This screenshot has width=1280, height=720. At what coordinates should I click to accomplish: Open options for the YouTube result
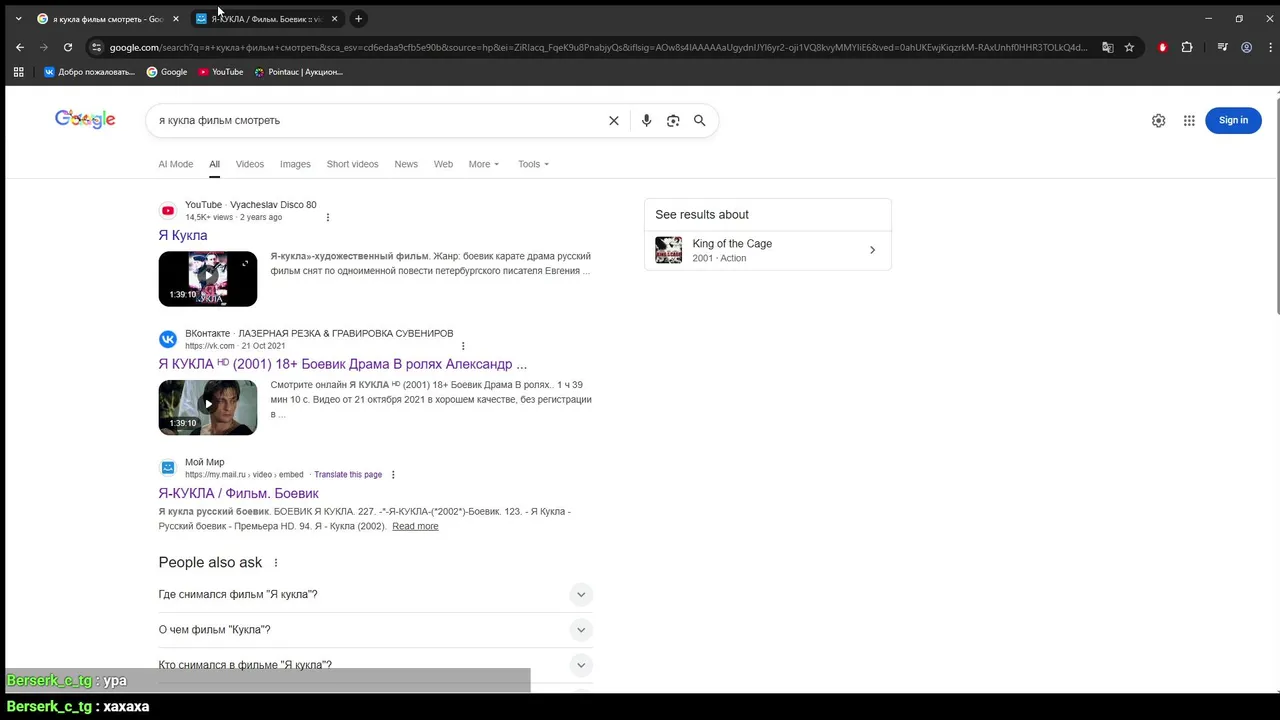click(x=327, y=217)
